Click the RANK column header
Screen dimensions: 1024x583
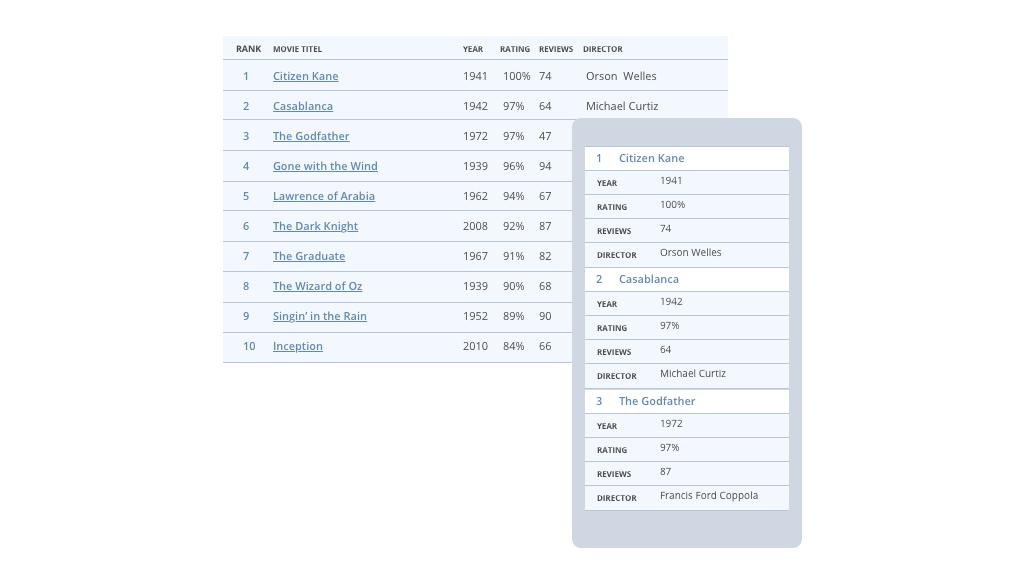tap(248, 49)
